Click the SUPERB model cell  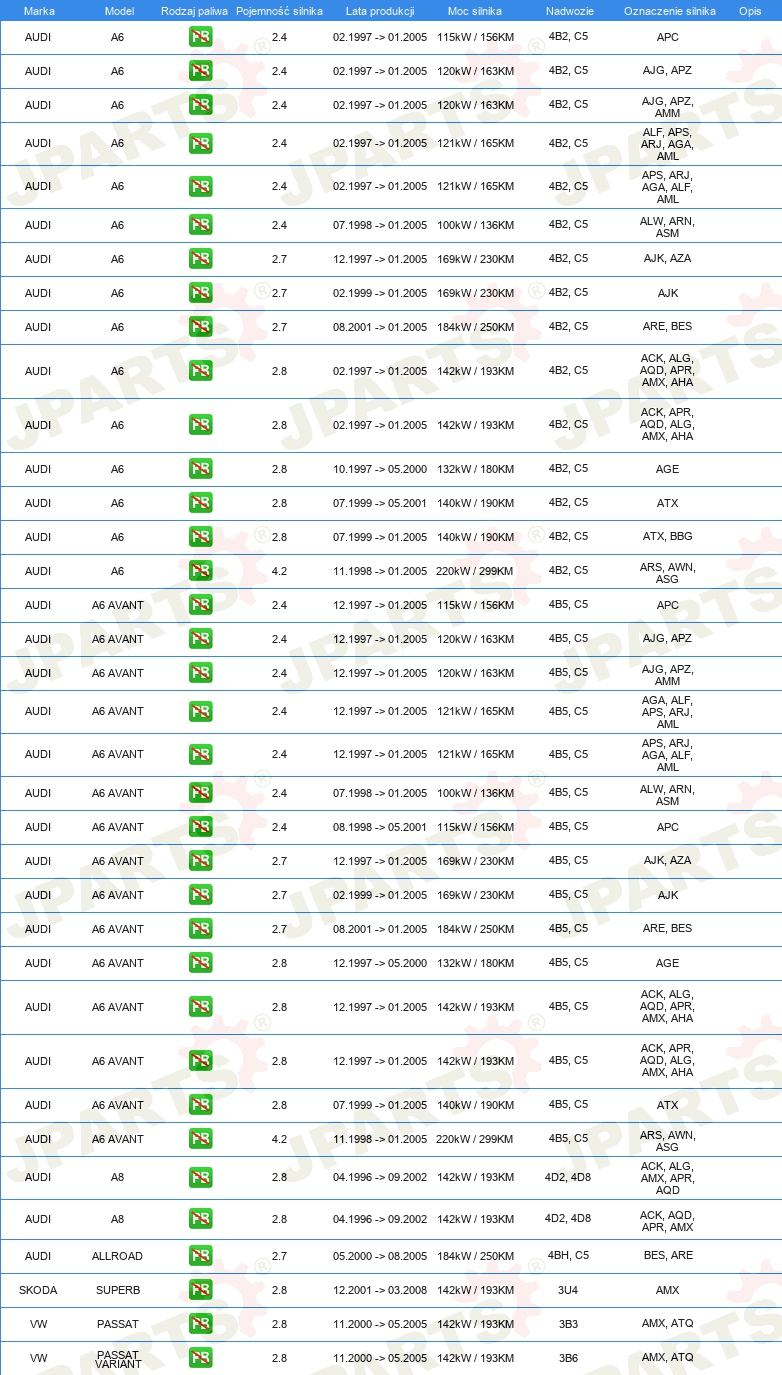pyautogui.click(x=118, y=1290)
